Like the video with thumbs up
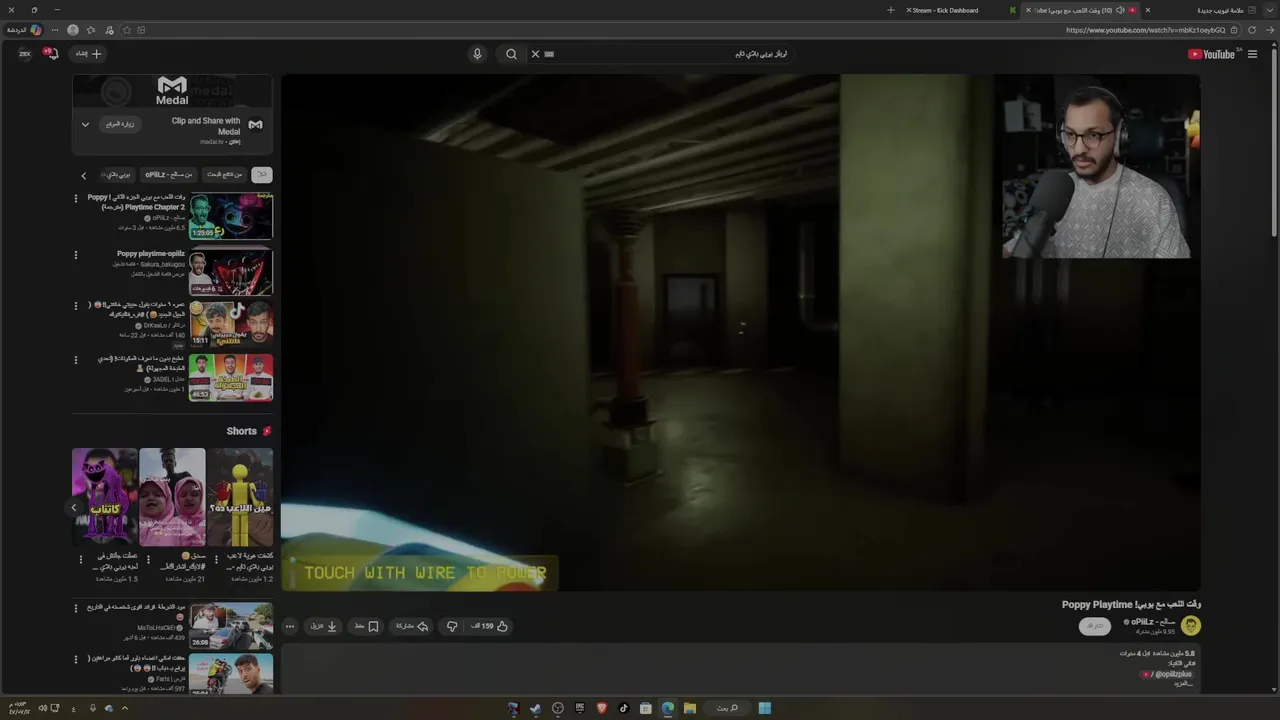1280x720 pixels. coord(490,626)
